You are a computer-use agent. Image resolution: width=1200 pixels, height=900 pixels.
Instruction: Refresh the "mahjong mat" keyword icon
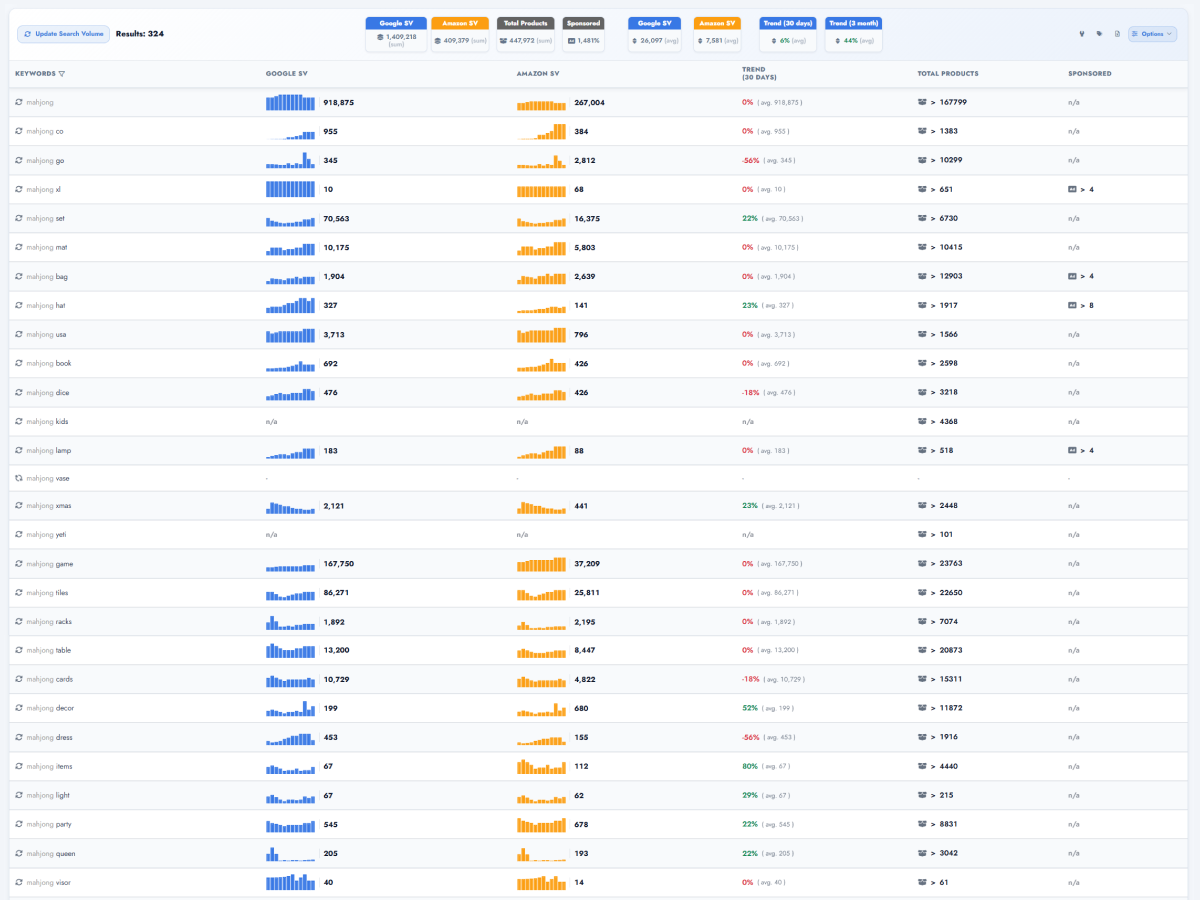[18, 247]
